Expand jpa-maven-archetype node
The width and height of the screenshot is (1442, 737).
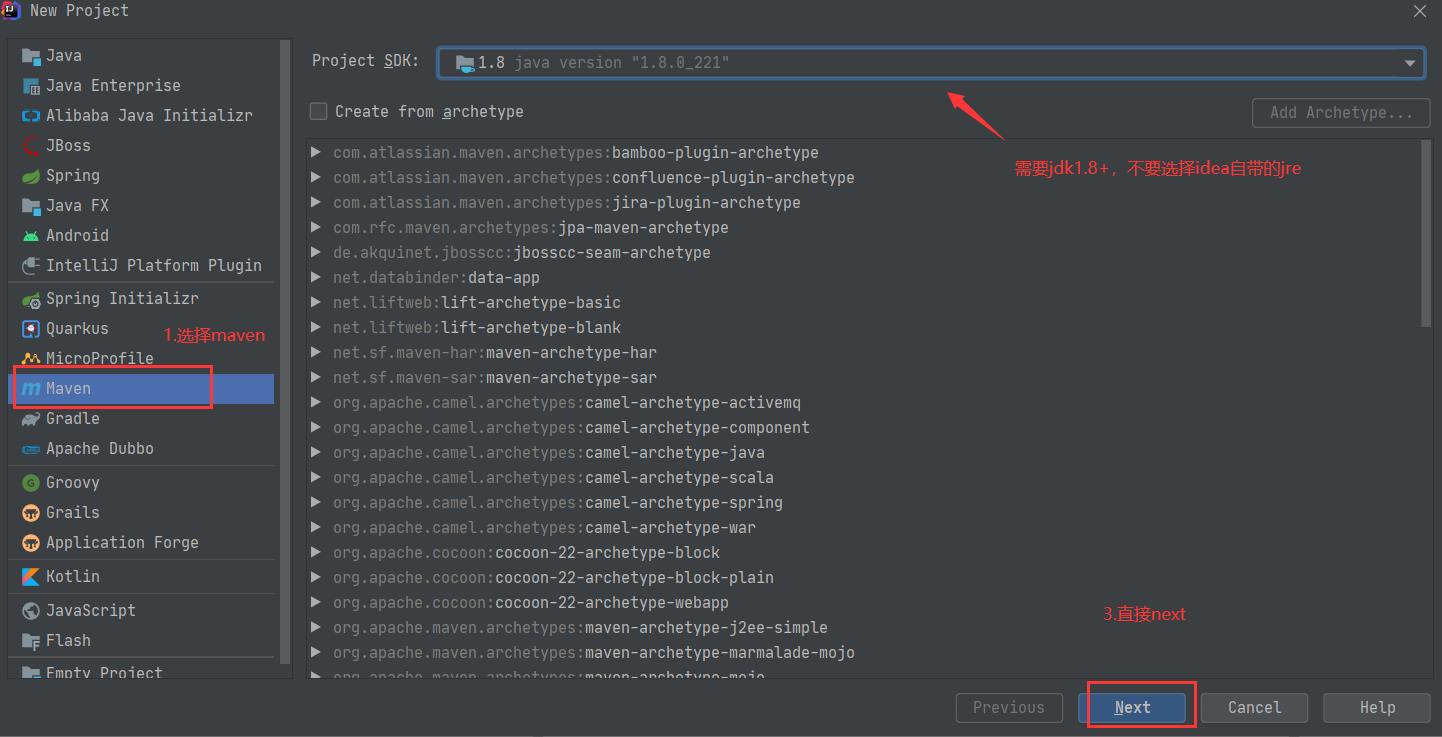click(x=316, y=228)
